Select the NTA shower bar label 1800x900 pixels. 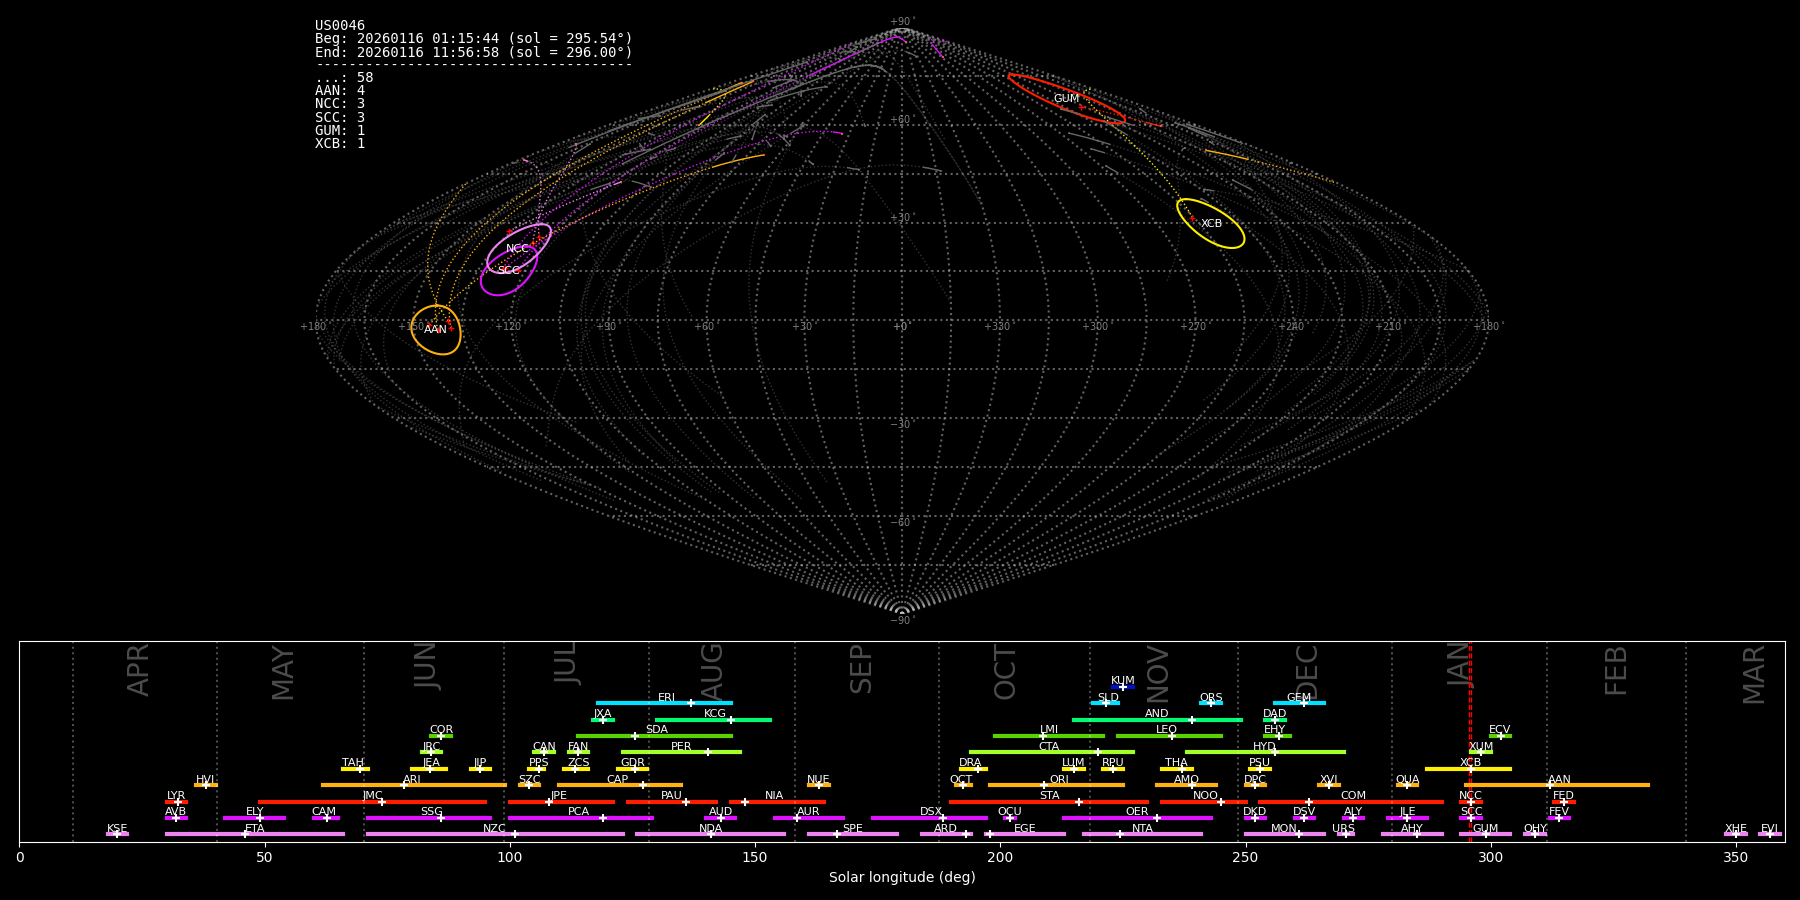[x=1142, y=829]
